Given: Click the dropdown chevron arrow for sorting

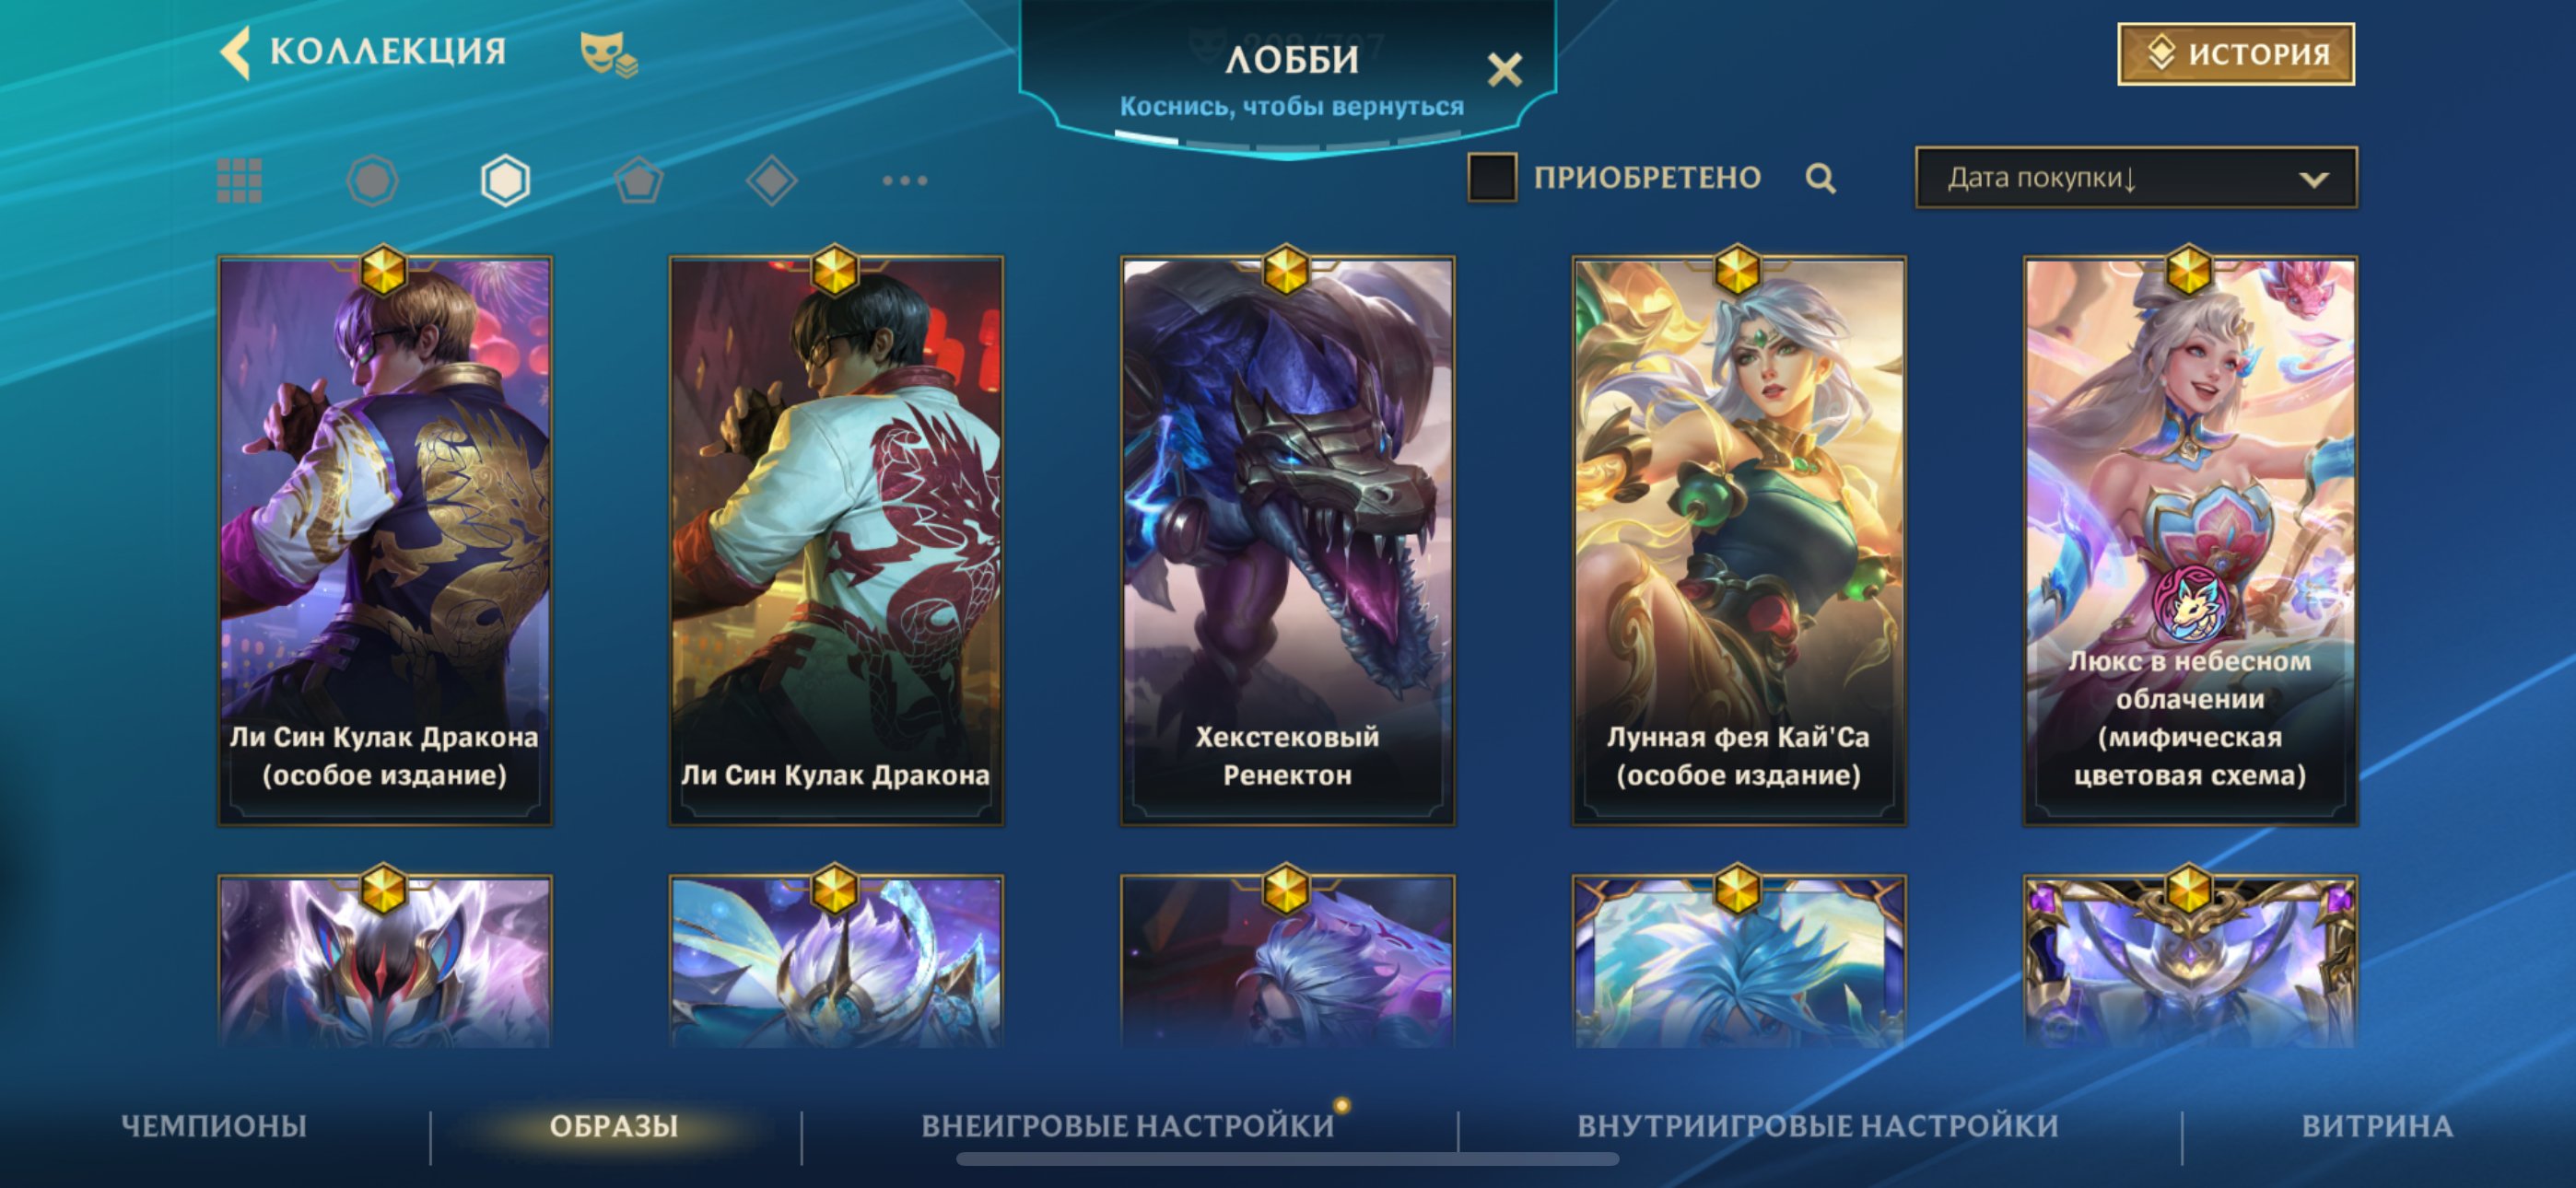Looking at the screenshot, I should (x=2314, y=180).
